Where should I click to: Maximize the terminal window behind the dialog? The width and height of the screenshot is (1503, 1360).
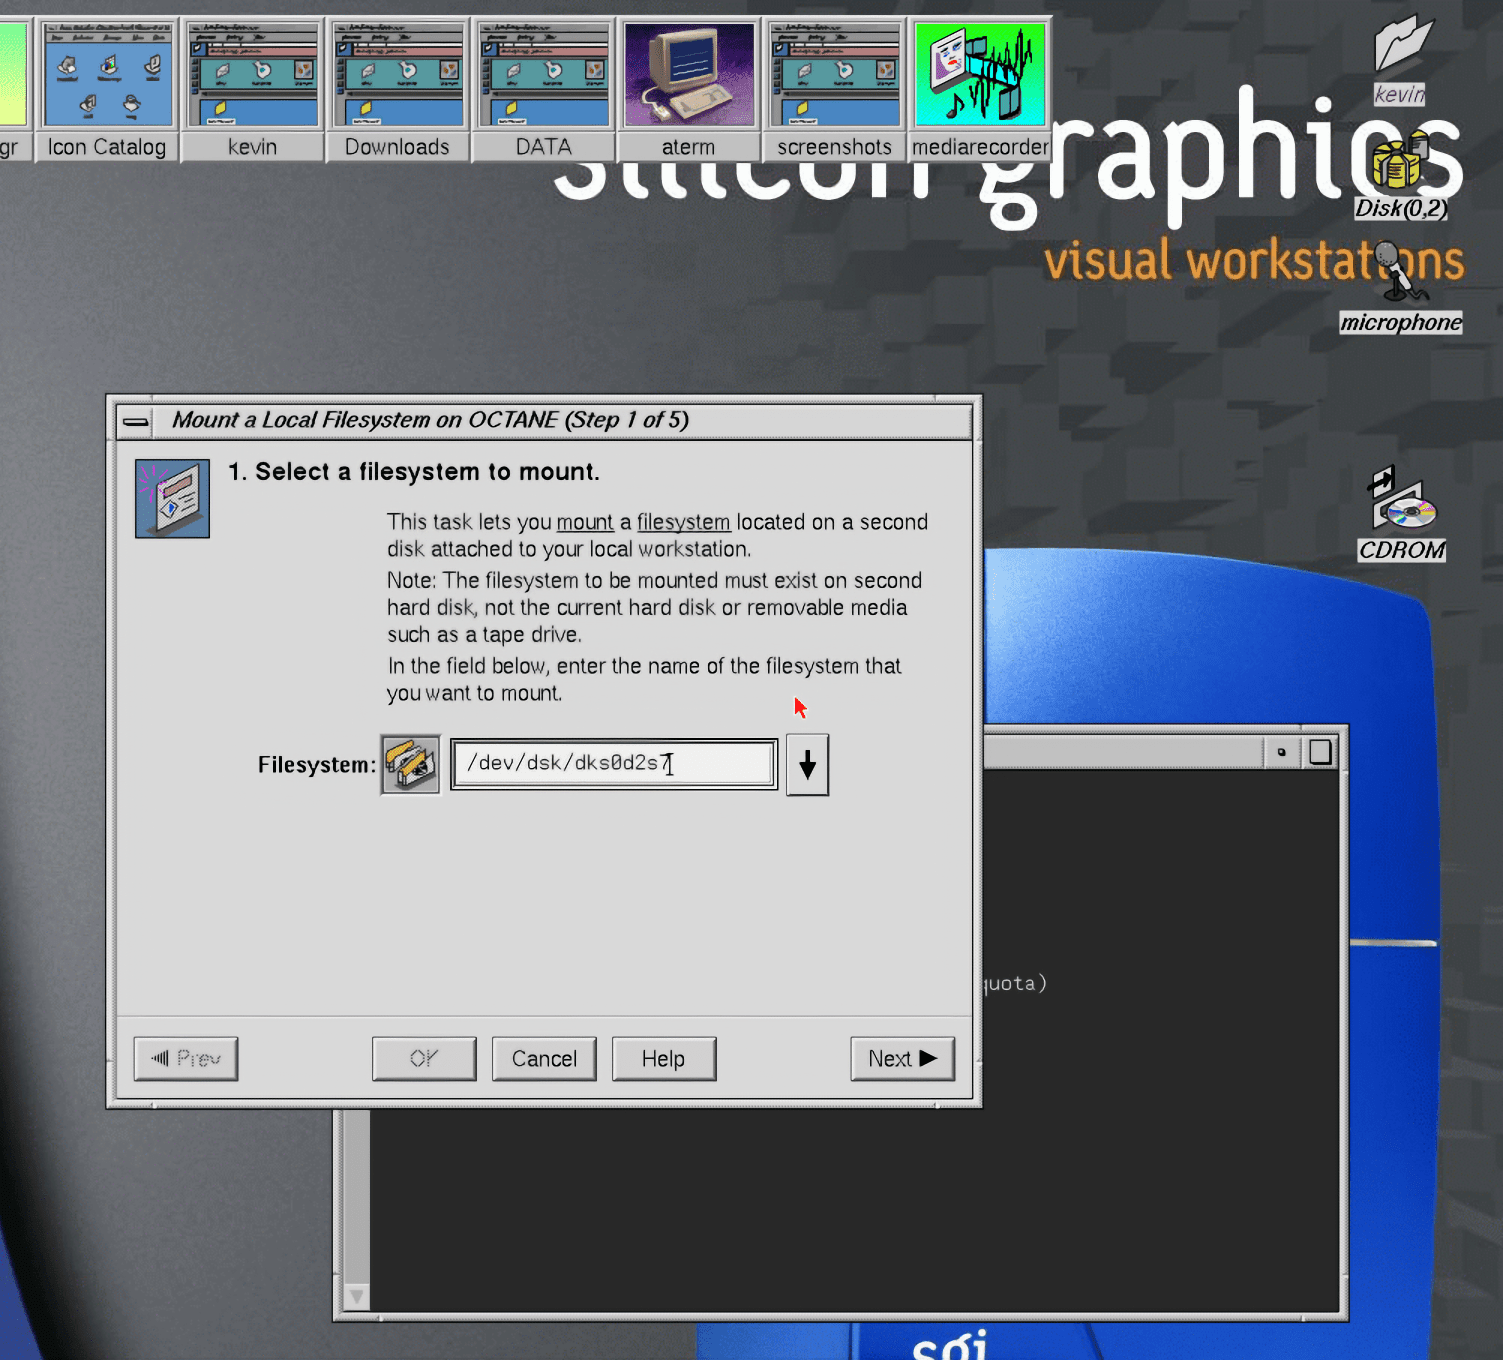(x=1320, y=752)
